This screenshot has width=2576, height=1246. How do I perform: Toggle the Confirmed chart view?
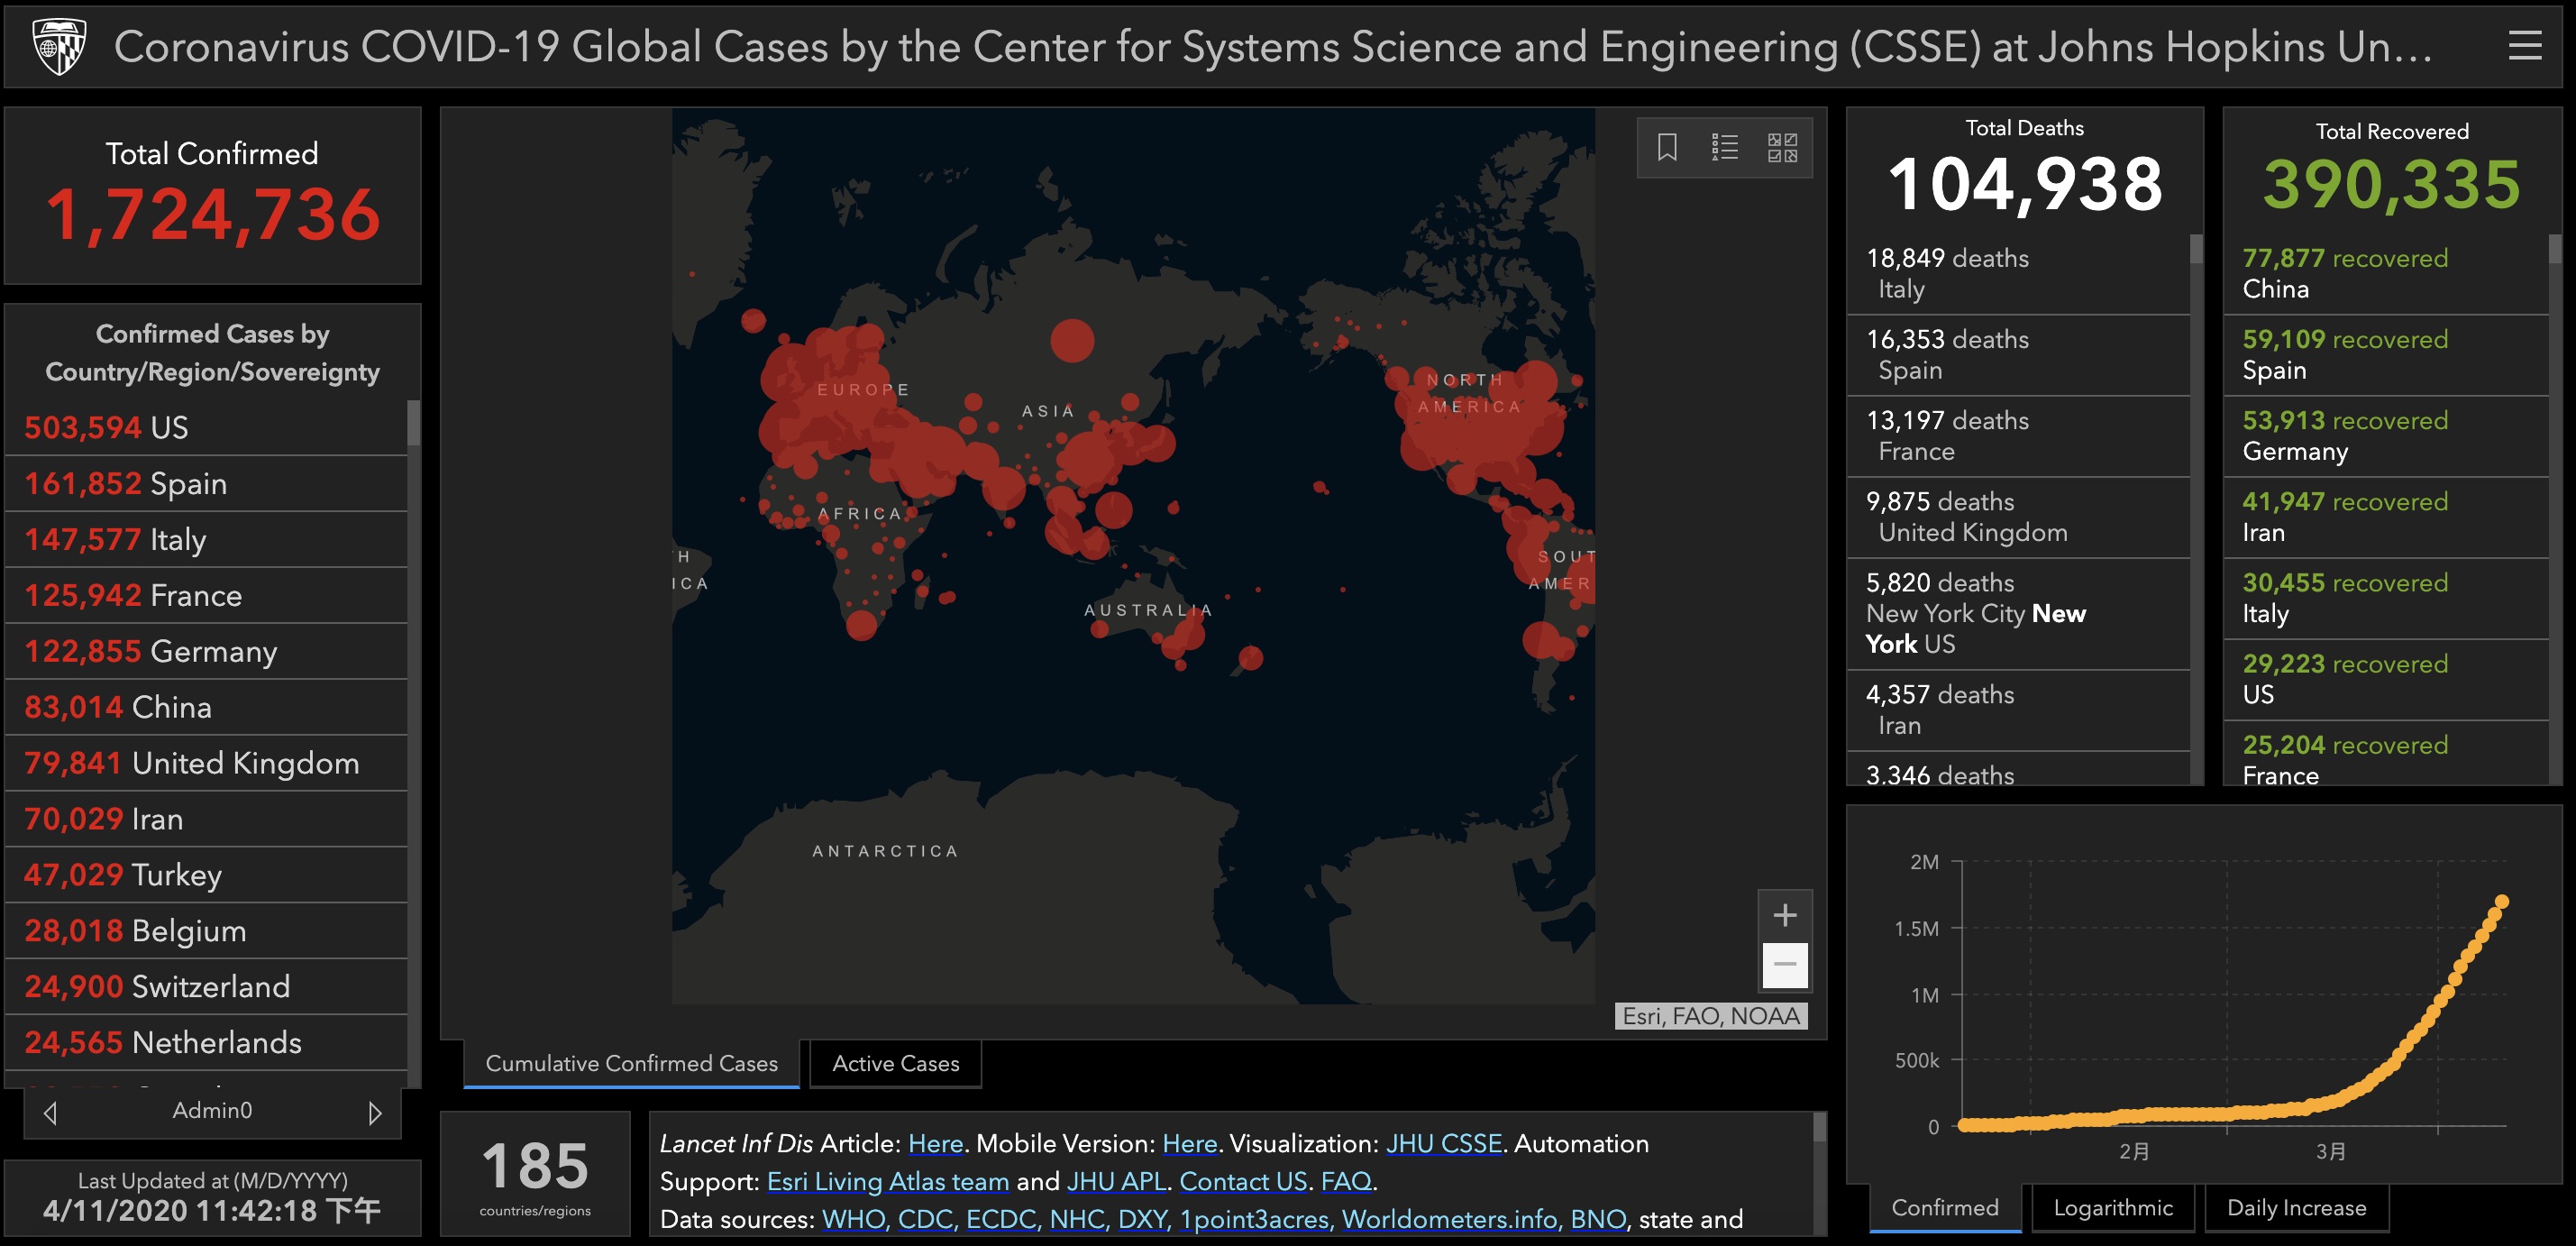(1931, 1214)
